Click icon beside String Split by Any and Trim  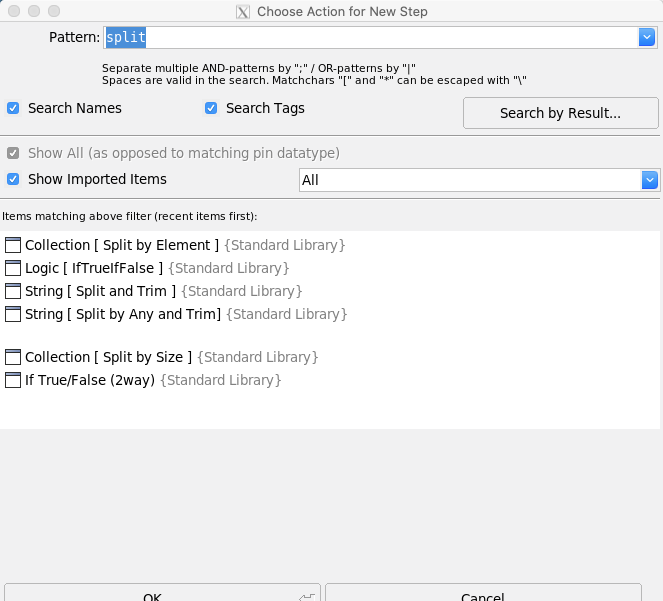[x=13, y=314]
